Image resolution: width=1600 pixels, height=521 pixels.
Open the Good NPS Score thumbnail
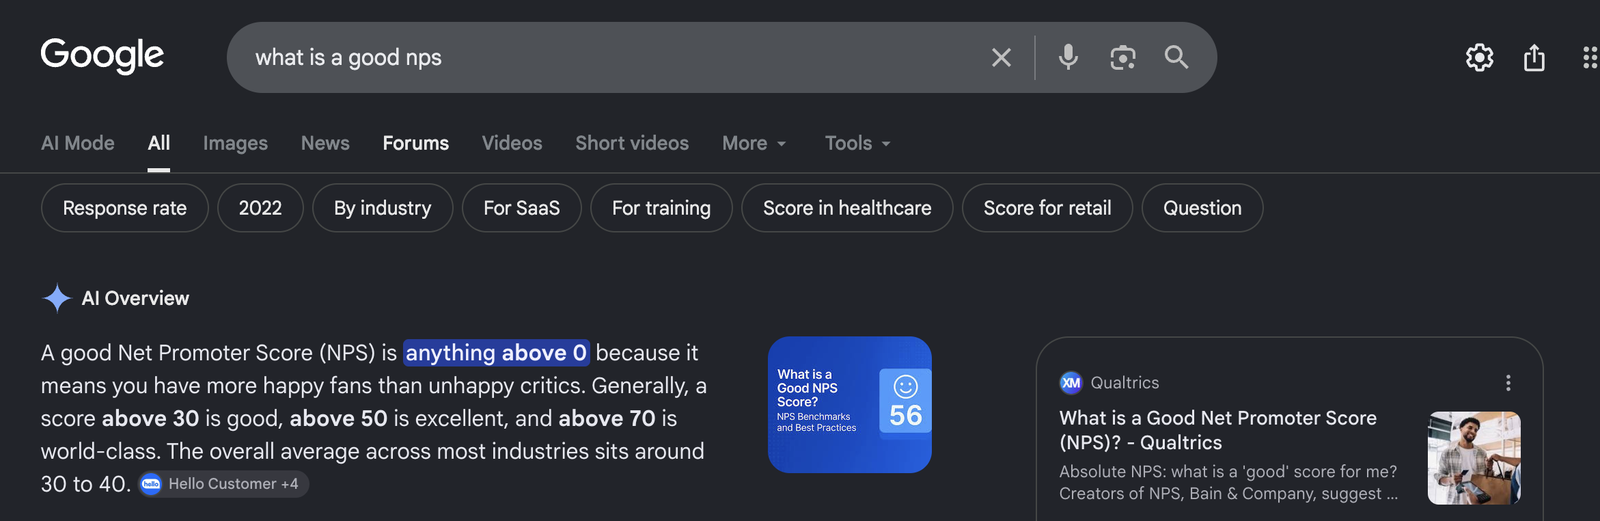[x=850, y=405]
